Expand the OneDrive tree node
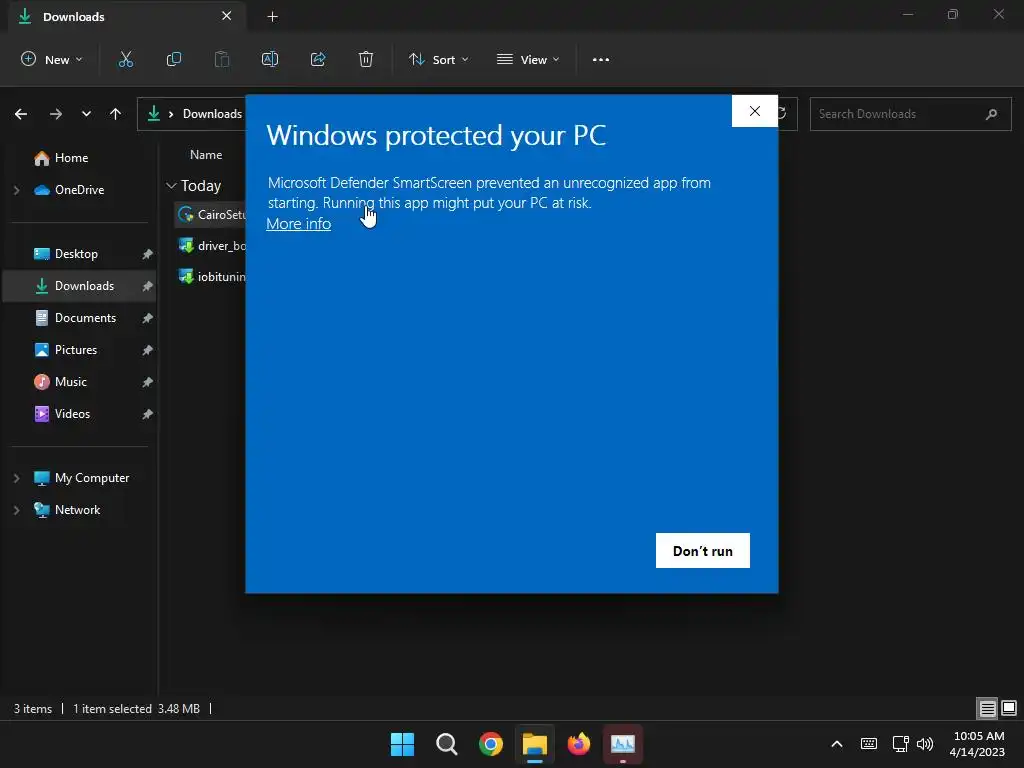 click(x=17, y=190)
